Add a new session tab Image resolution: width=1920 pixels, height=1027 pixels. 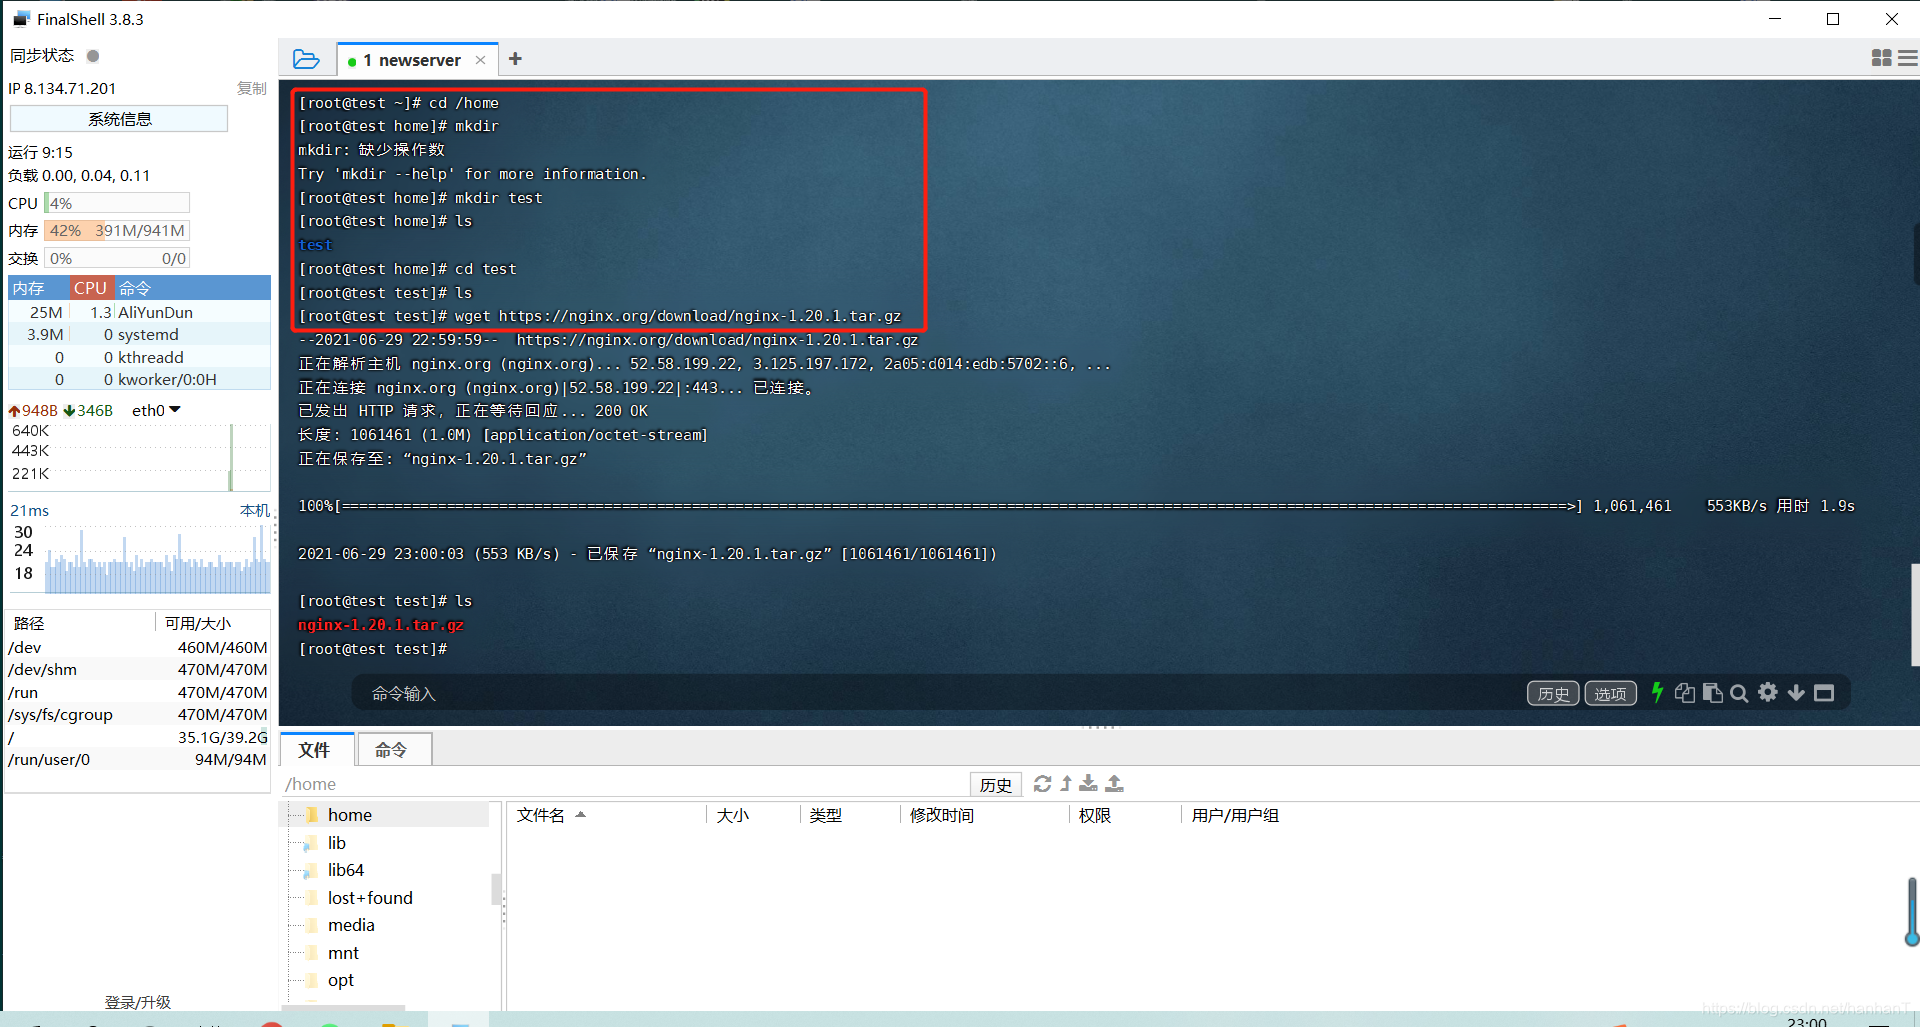pyautogui.click(x=515, y=59)
